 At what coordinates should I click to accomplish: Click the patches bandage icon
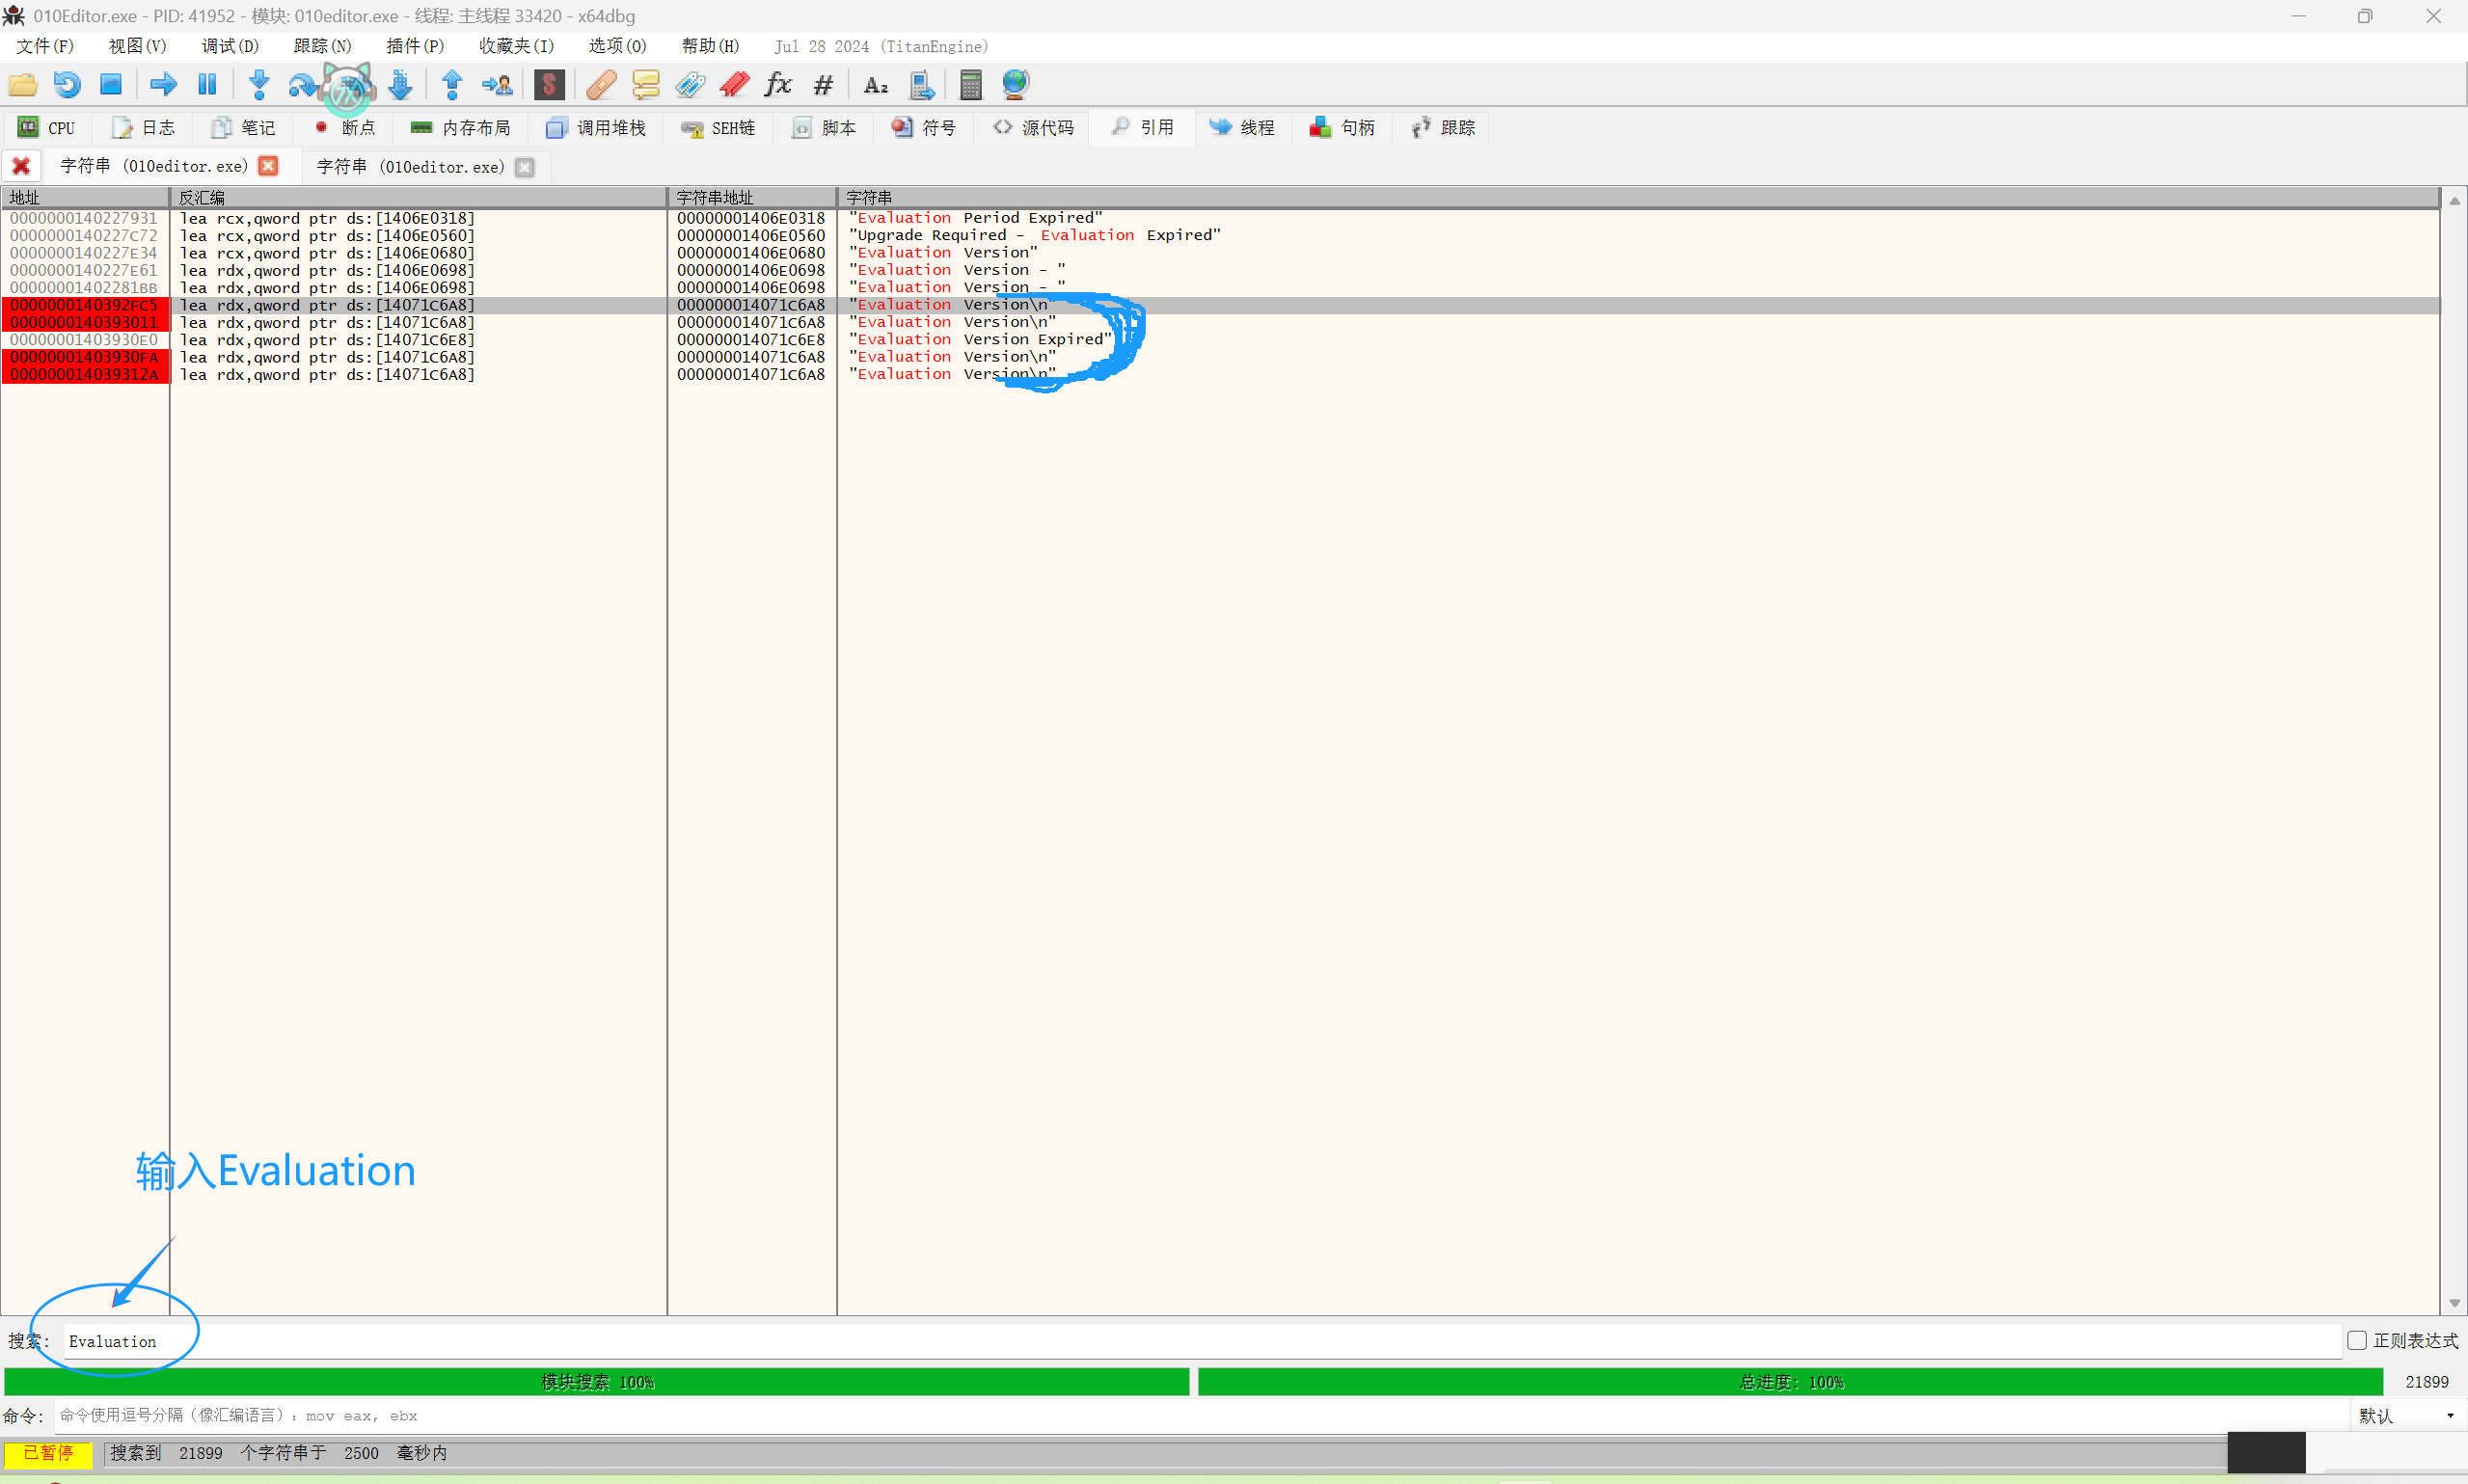[x=601, y=85]
